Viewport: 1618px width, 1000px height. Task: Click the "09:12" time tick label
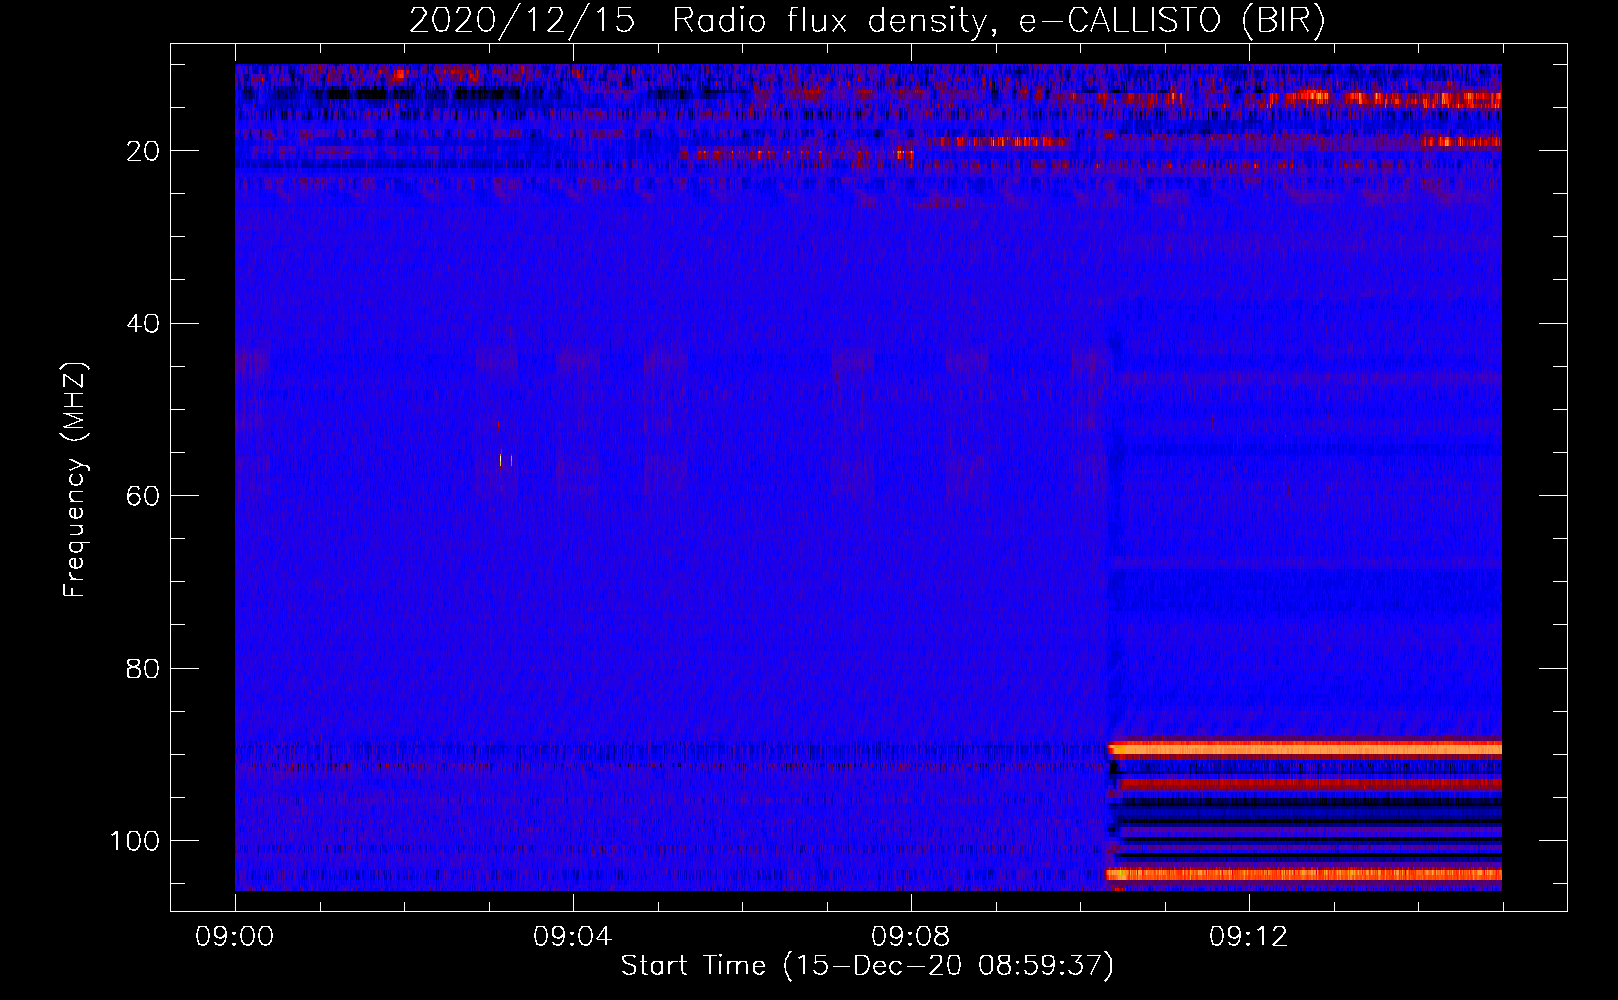click(1249, 937)
